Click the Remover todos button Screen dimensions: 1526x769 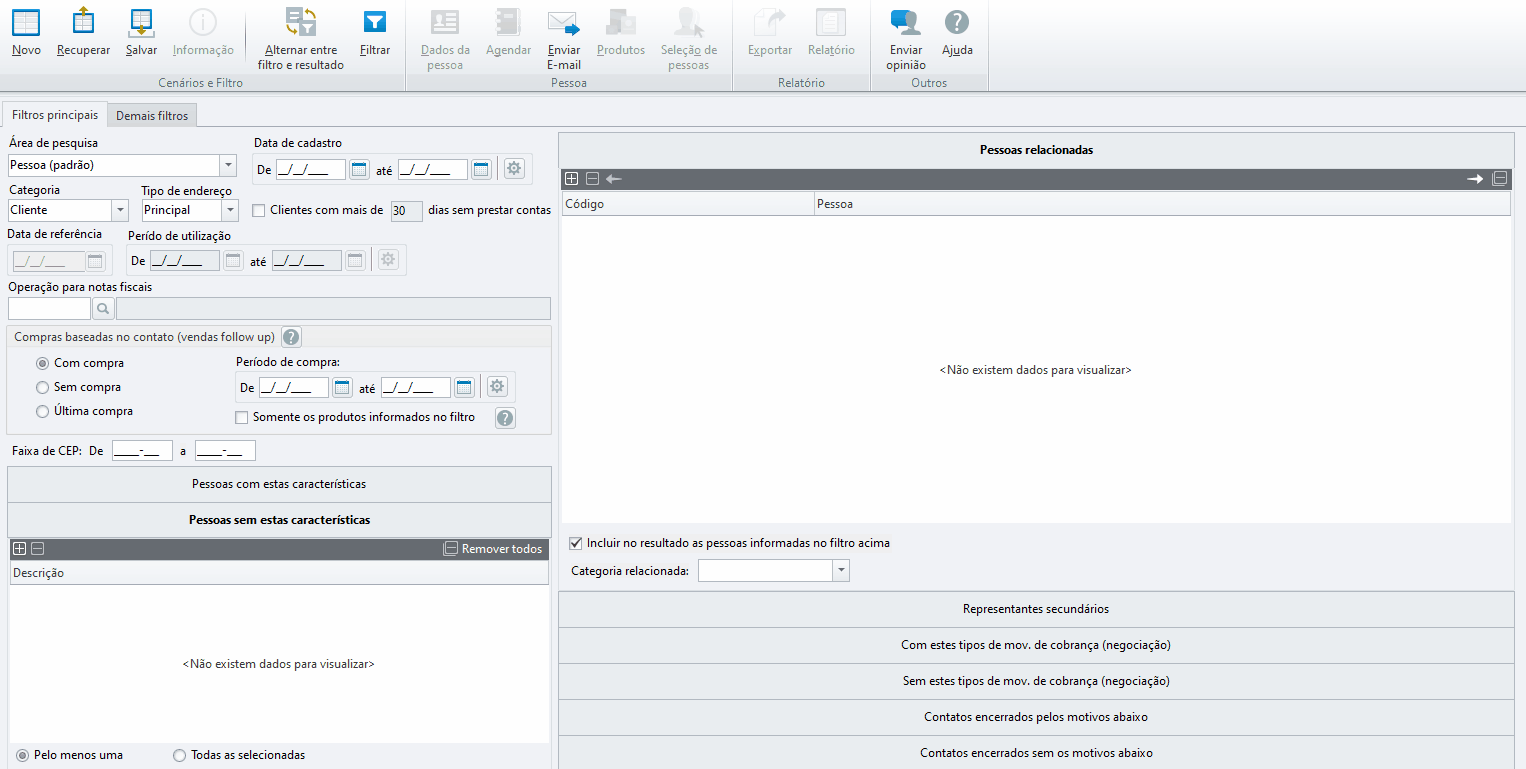tap(494, 549)
